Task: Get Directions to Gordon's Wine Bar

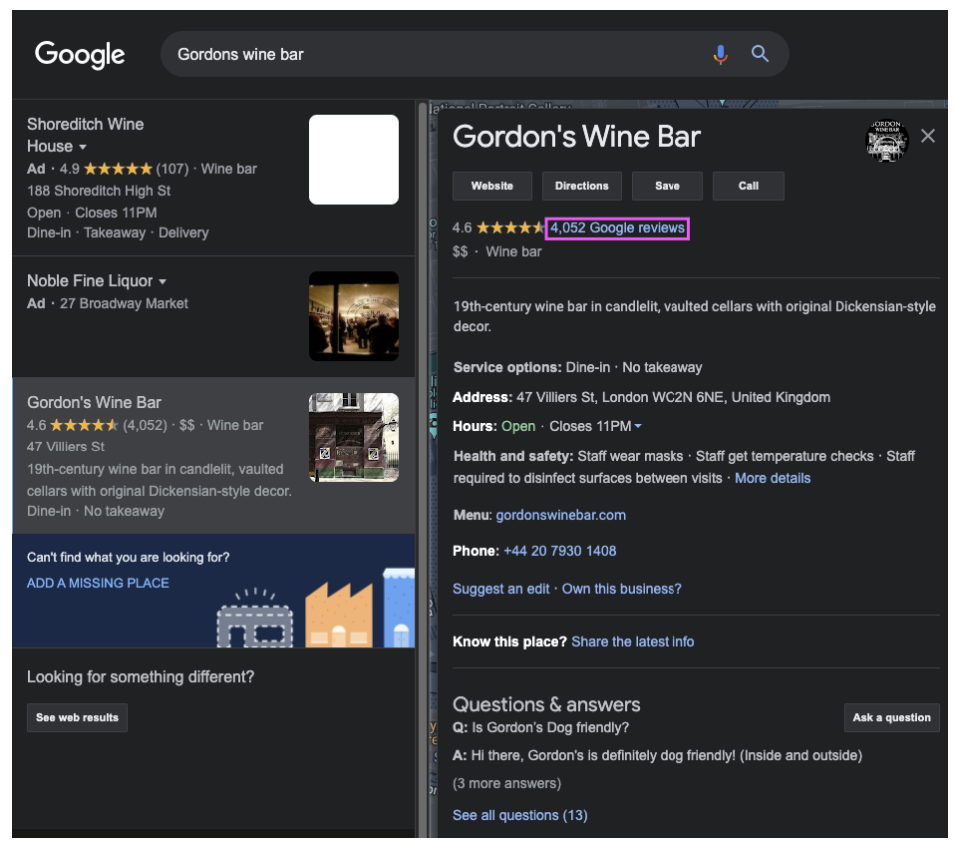Action: pyautogui.click(x=582, y=186)
